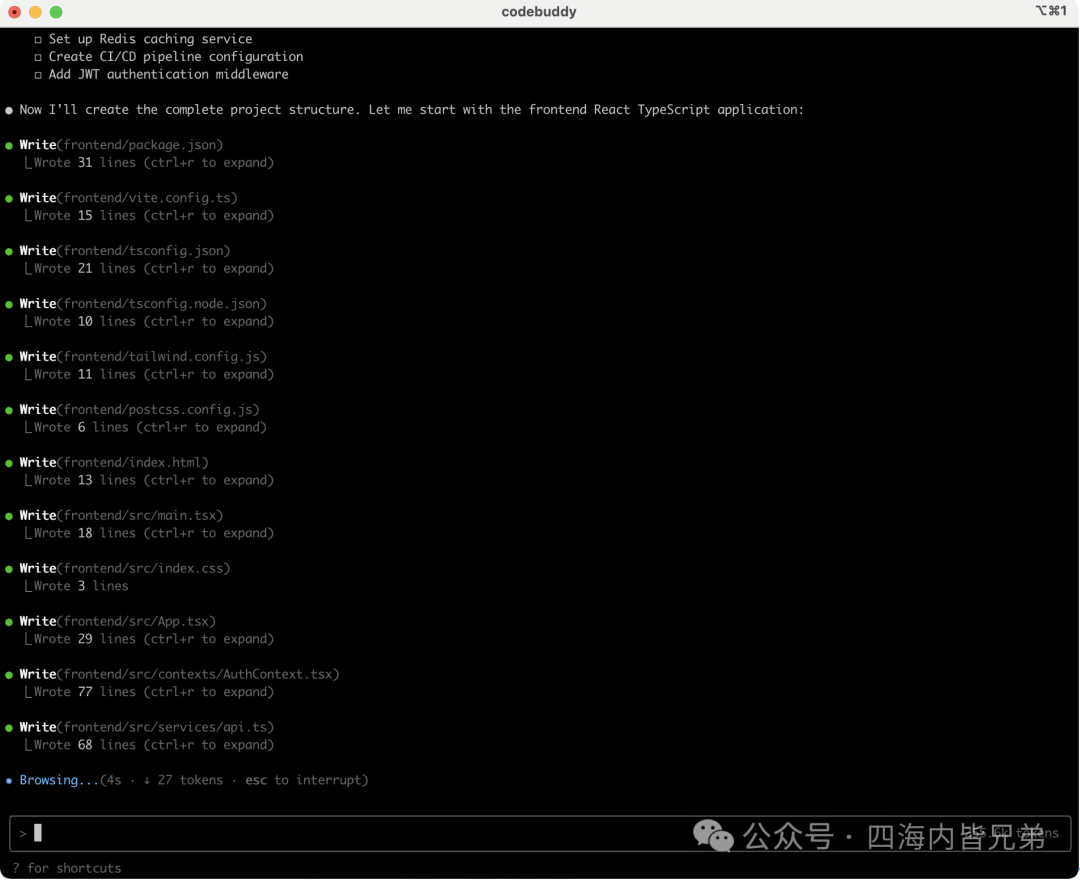Click the 'Write(frontend/src/contexts/AuthContext.tsx)' line
The width and height of the screenshot is (1080, 880).
[x=179, y=675]
